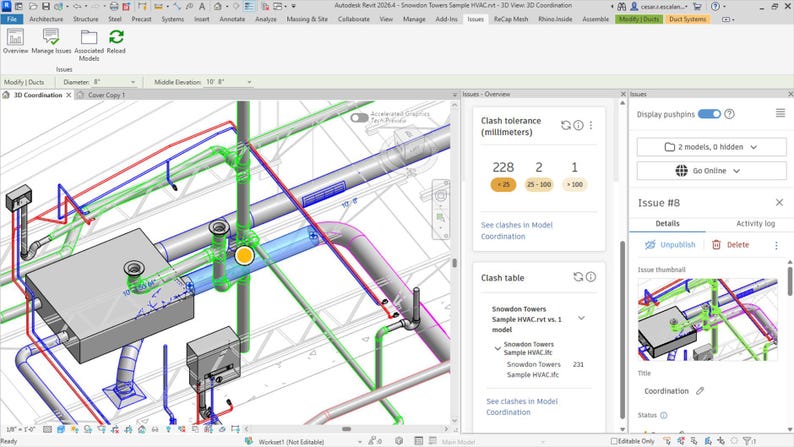794x447 pixels.
Task: Open the File menu
Action: click(12, 19)
